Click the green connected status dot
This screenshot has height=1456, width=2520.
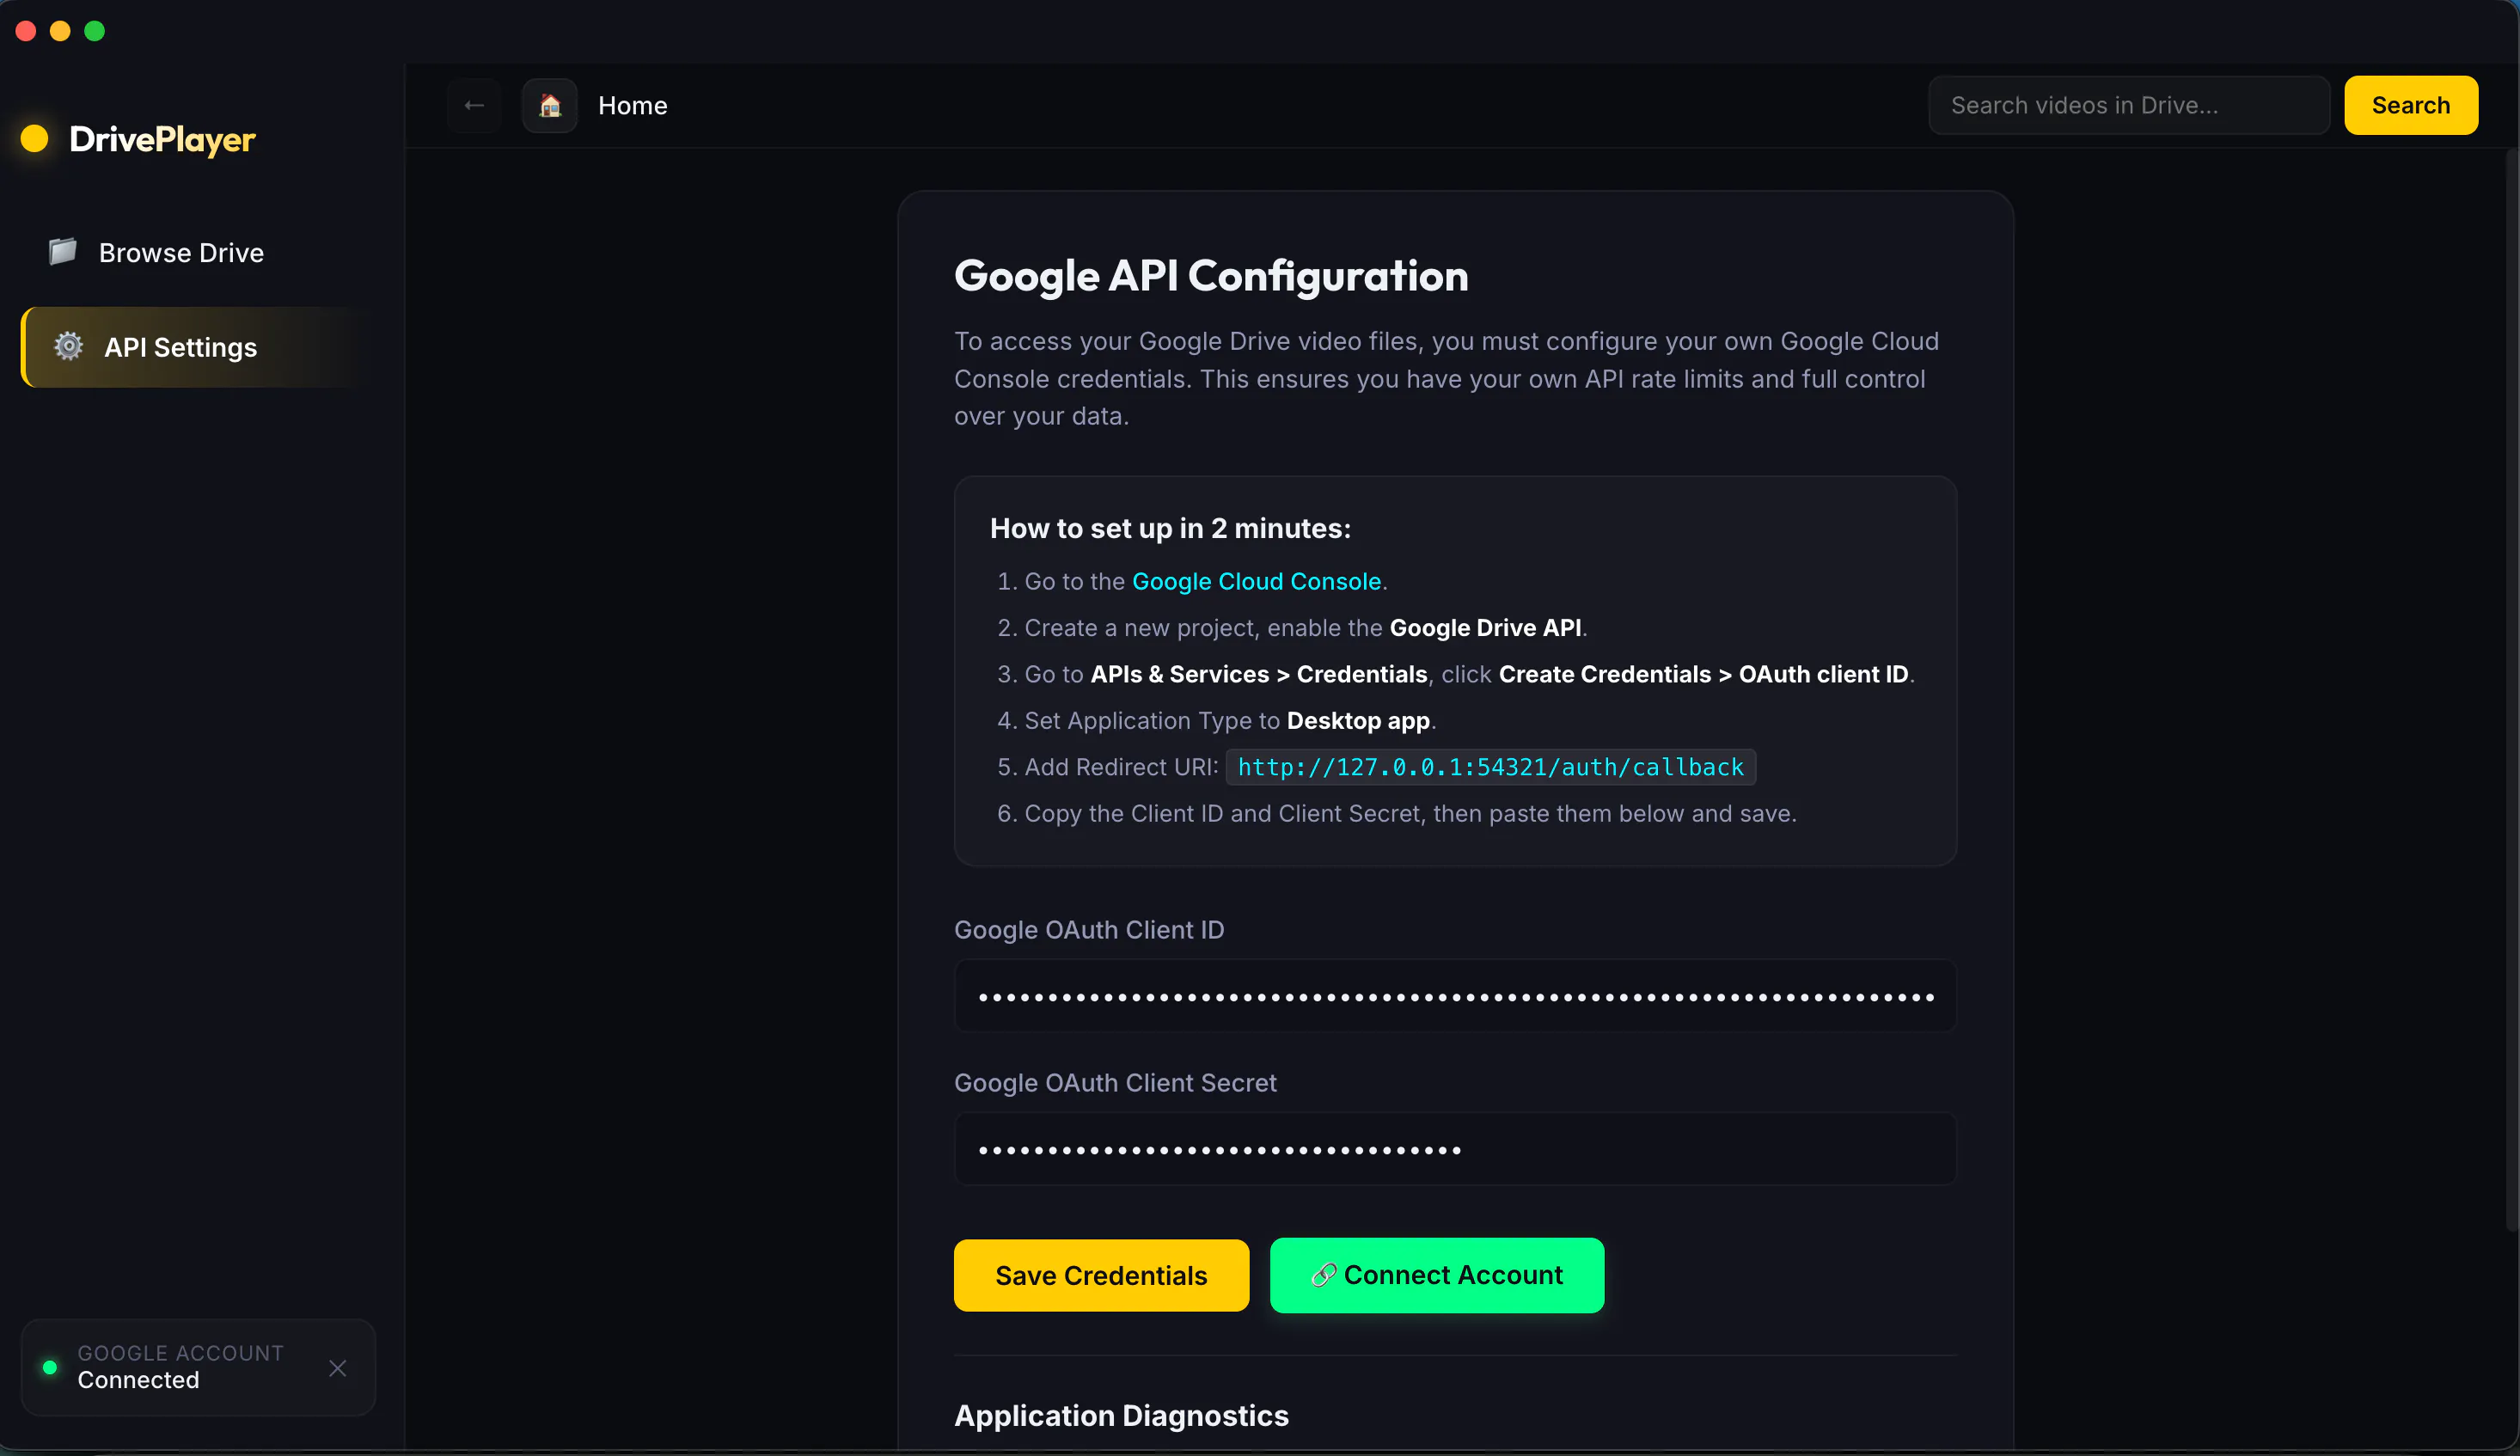tap(50, 1367)
